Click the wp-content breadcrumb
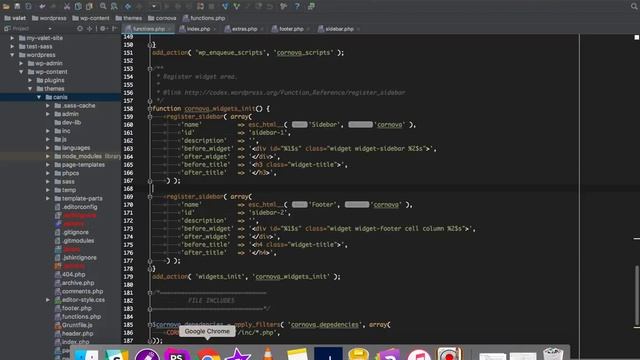Image resolution: width=640 pixels, height=360 pixels. coord(91,18)
